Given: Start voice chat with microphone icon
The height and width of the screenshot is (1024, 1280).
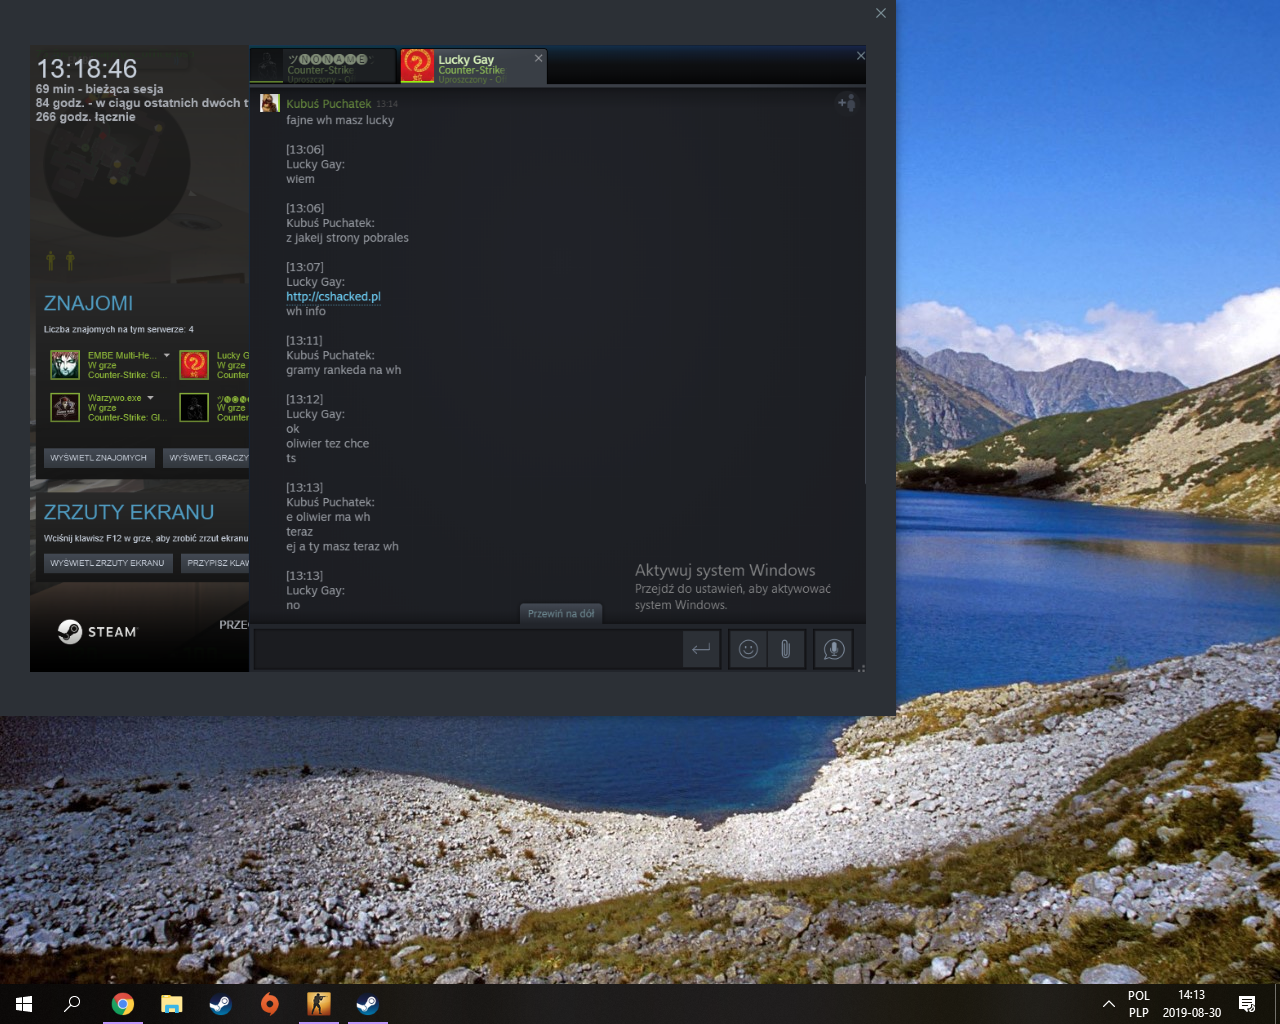Looking at the screenshot, I should click(833, 649).
